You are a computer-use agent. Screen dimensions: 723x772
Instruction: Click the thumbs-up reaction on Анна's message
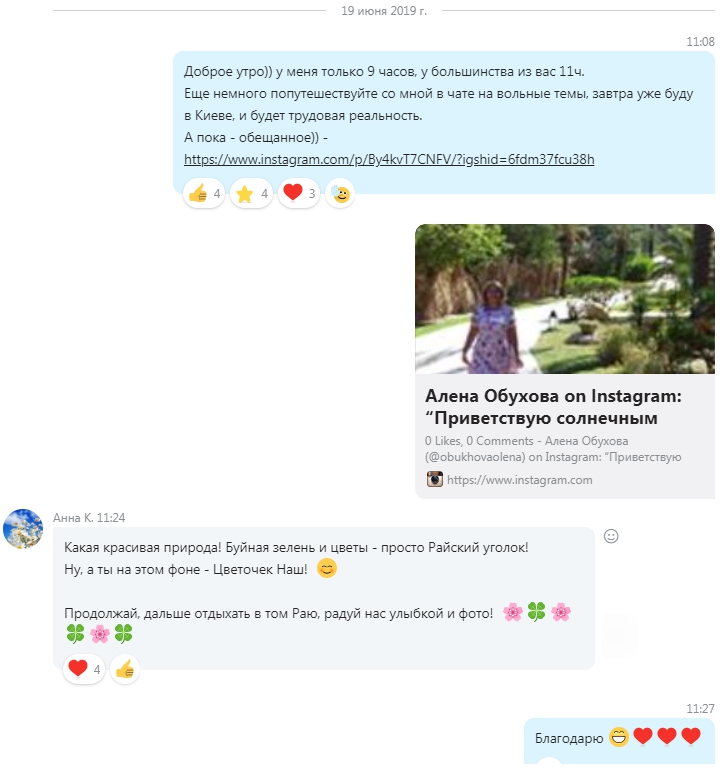click(125, 669)
